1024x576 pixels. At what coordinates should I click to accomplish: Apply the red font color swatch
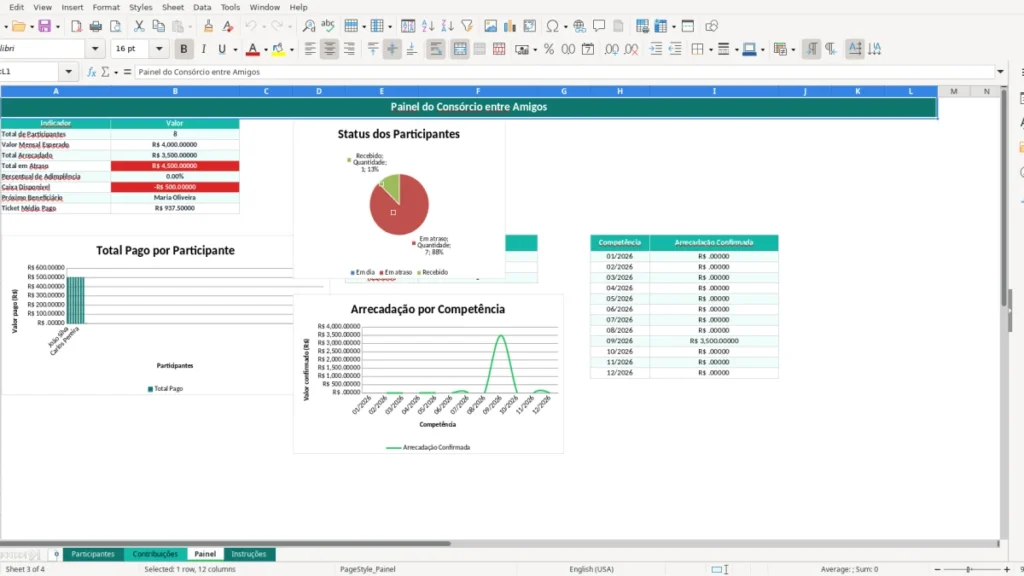[253, 49]
